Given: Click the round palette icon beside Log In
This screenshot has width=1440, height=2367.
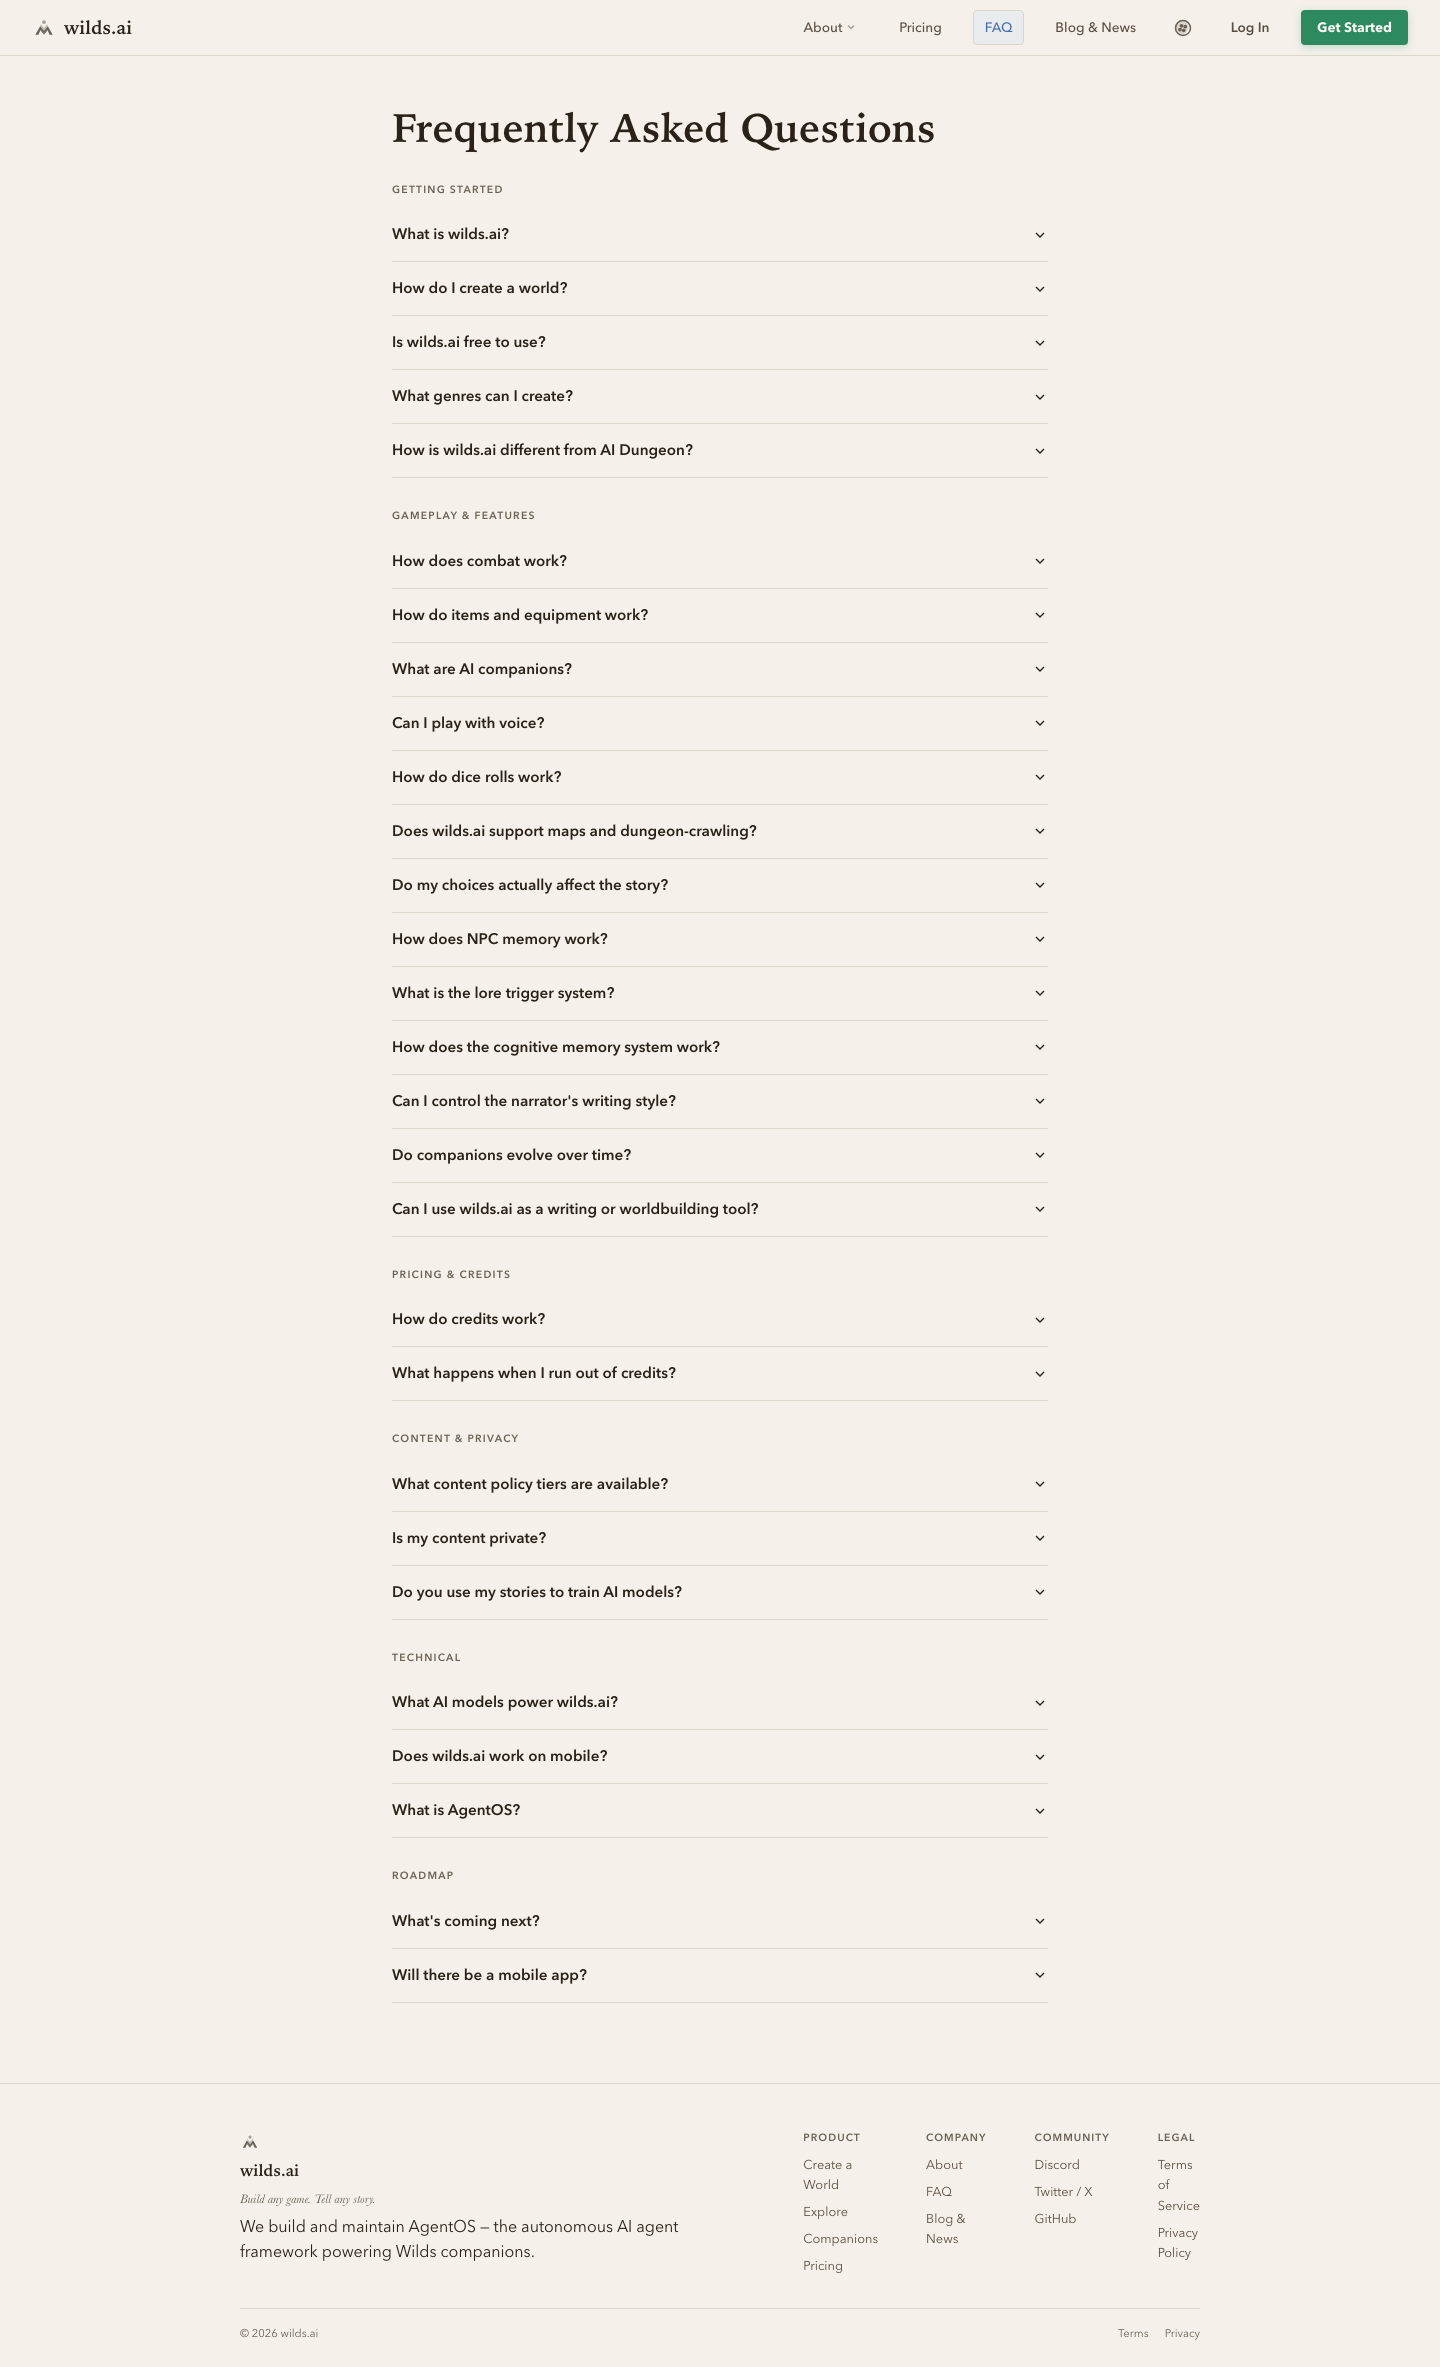Looking at the screenshot, I should (x=1183, y=28).
